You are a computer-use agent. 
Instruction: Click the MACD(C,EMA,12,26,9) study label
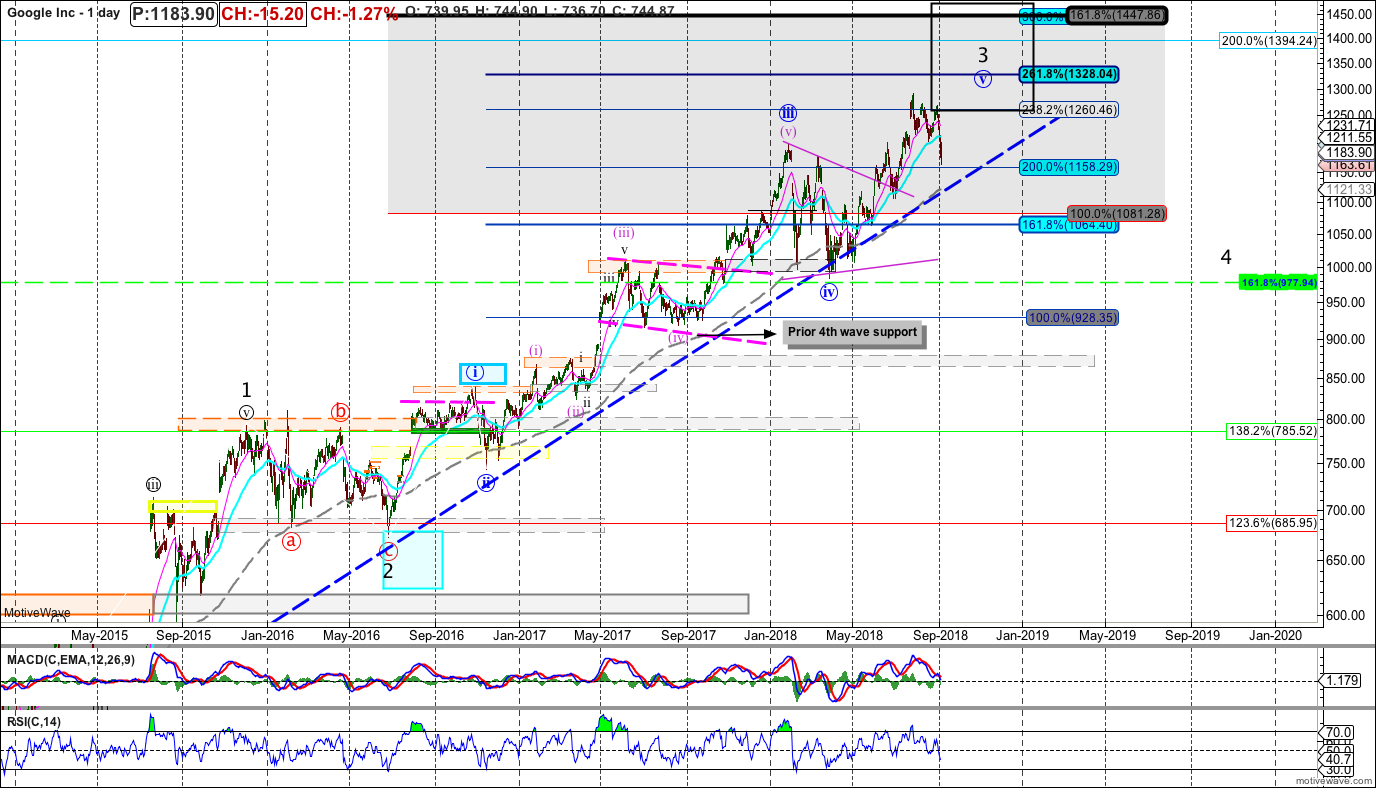[x=69, y=661]
